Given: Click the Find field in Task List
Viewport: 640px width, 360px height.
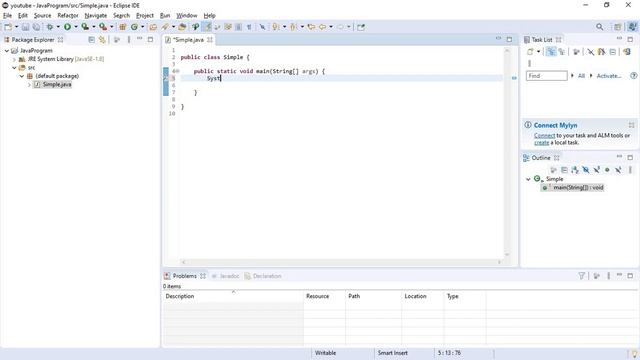Looking at the screenshot, I should tap(547, 76).
